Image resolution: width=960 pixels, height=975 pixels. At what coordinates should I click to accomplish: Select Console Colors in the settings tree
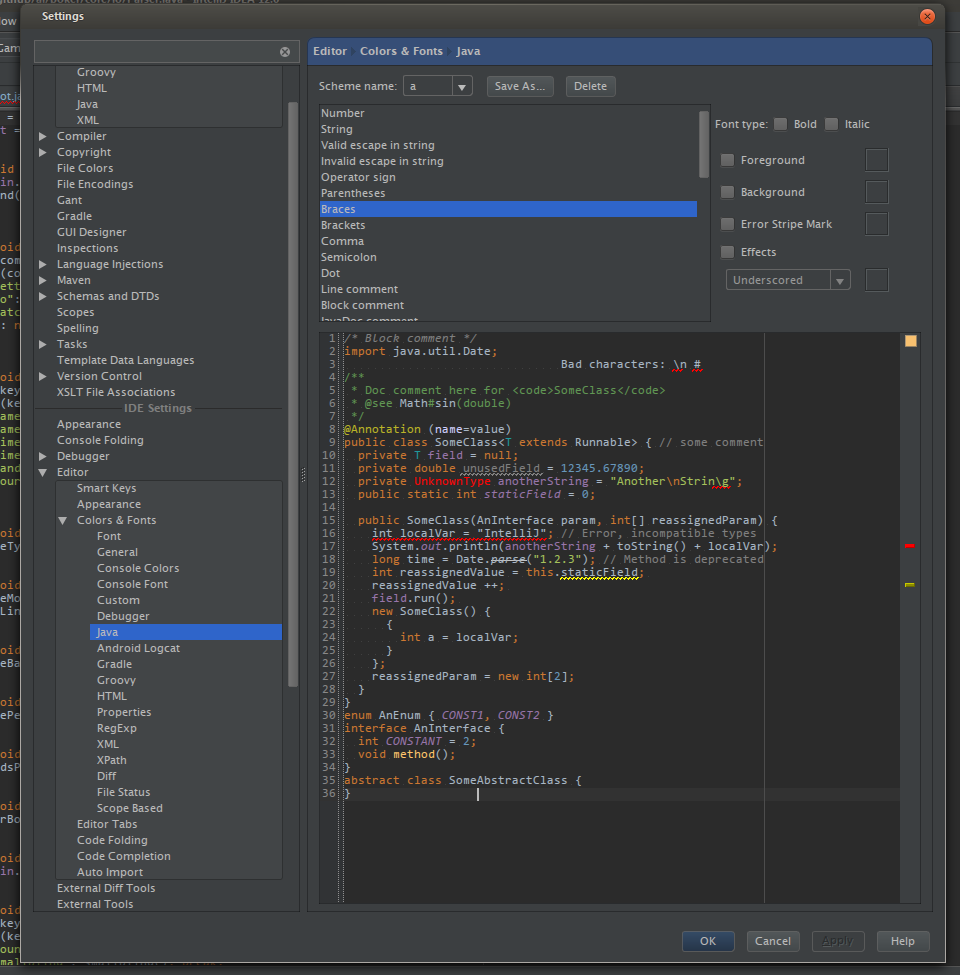click(138, 568)
